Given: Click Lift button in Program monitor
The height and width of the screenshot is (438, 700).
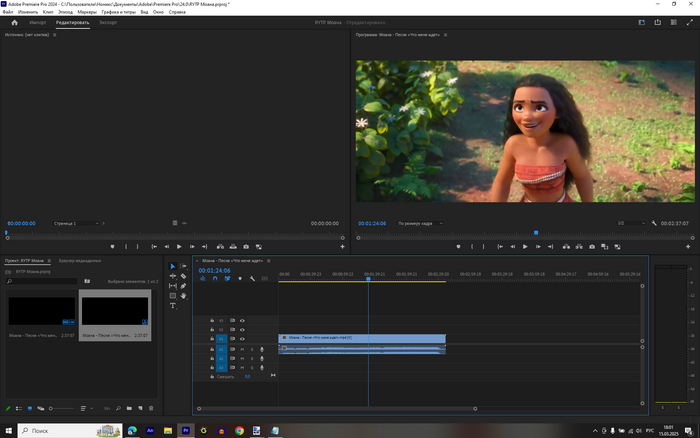Looking at the screenshot, I should pos(566,246).
